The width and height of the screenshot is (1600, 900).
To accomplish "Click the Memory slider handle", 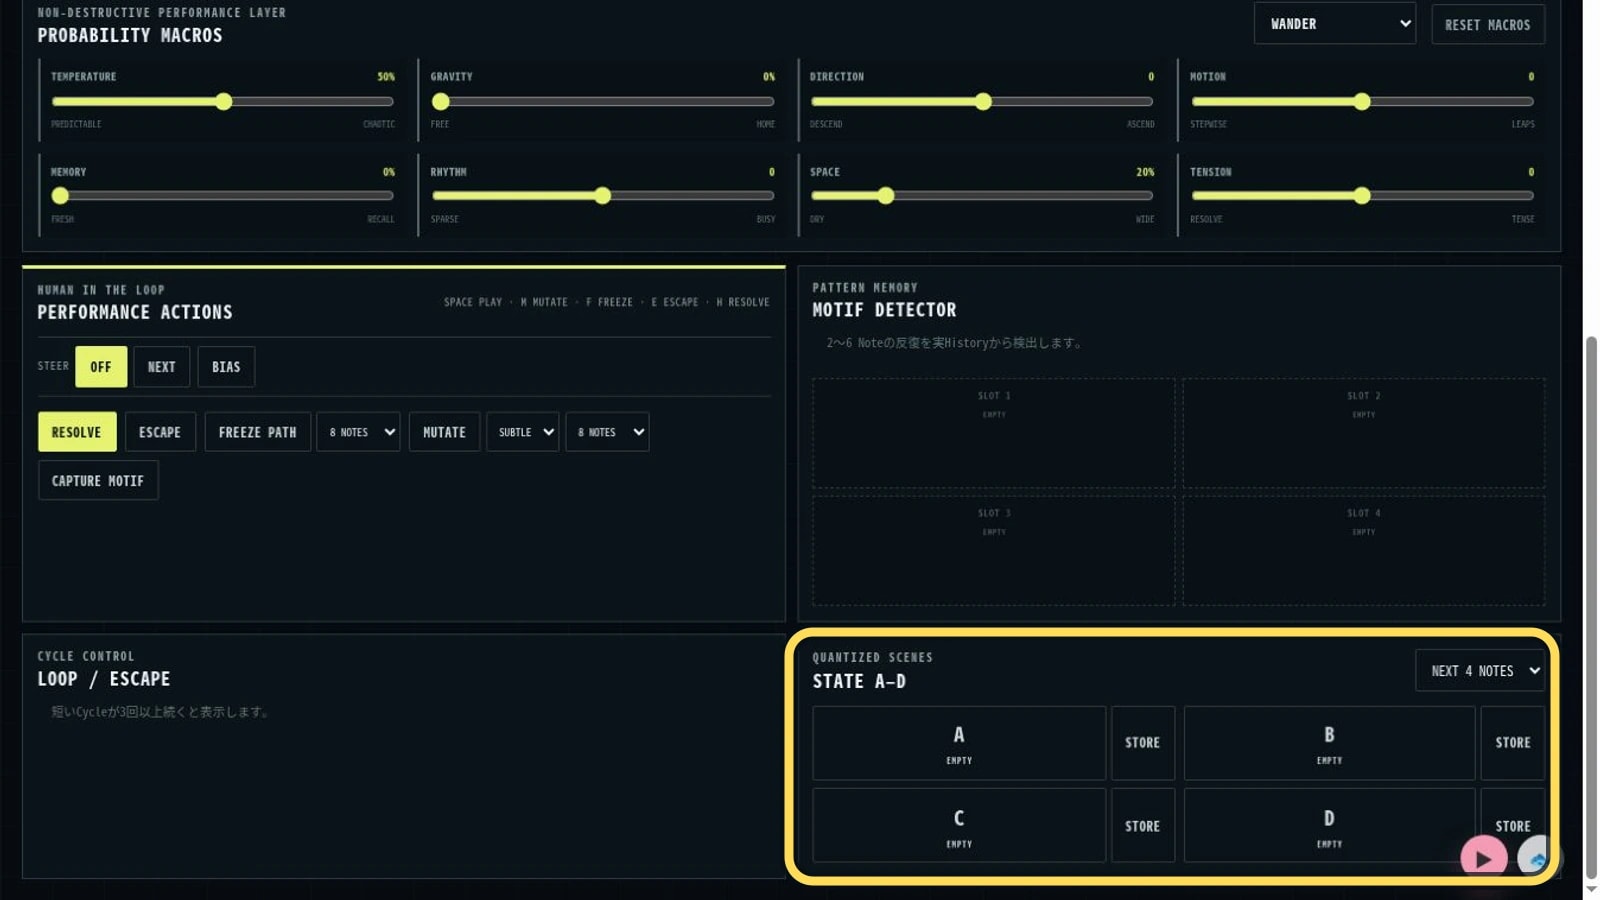I will point(61,196).
